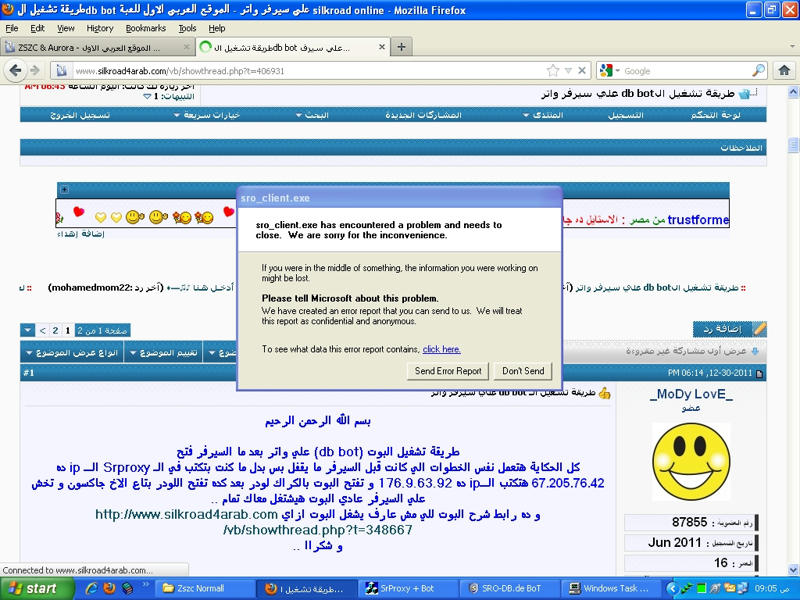800x600 pixels.
Task: Click the smiley face avatar image
Action: (x=691, y=462)
